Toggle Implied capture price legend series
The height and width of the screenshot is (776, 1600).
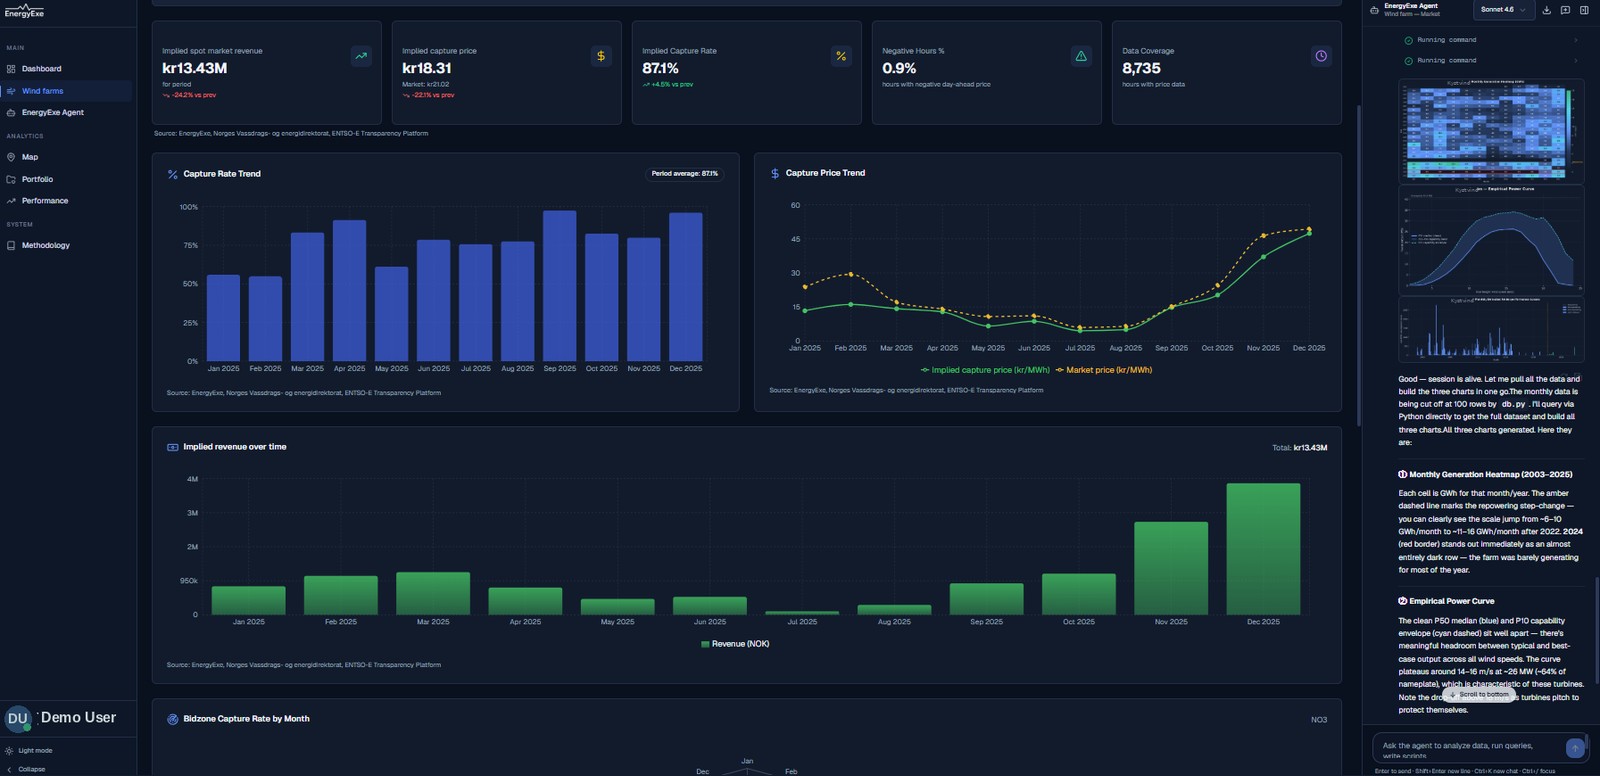(x=985, y=370)
